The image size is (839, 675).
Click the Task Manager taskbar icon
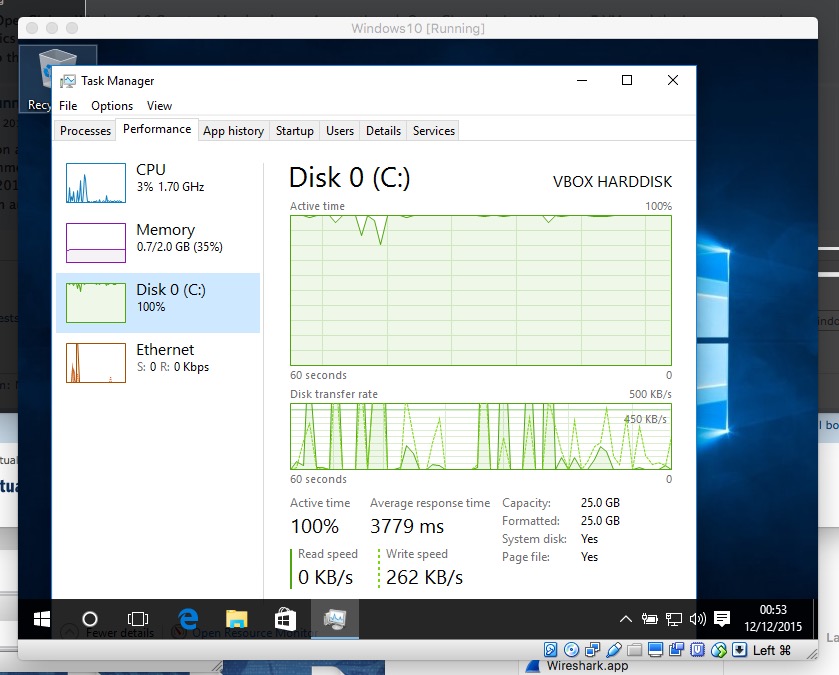pyautogui.click(x=335, y=619)
